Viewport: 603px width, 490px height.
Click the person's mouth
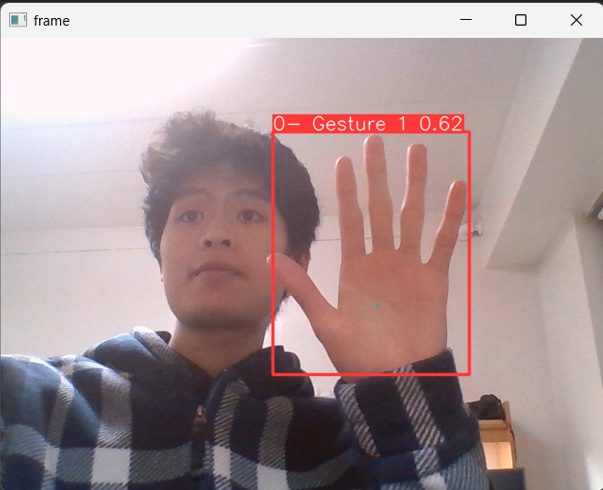pos(212,271)
